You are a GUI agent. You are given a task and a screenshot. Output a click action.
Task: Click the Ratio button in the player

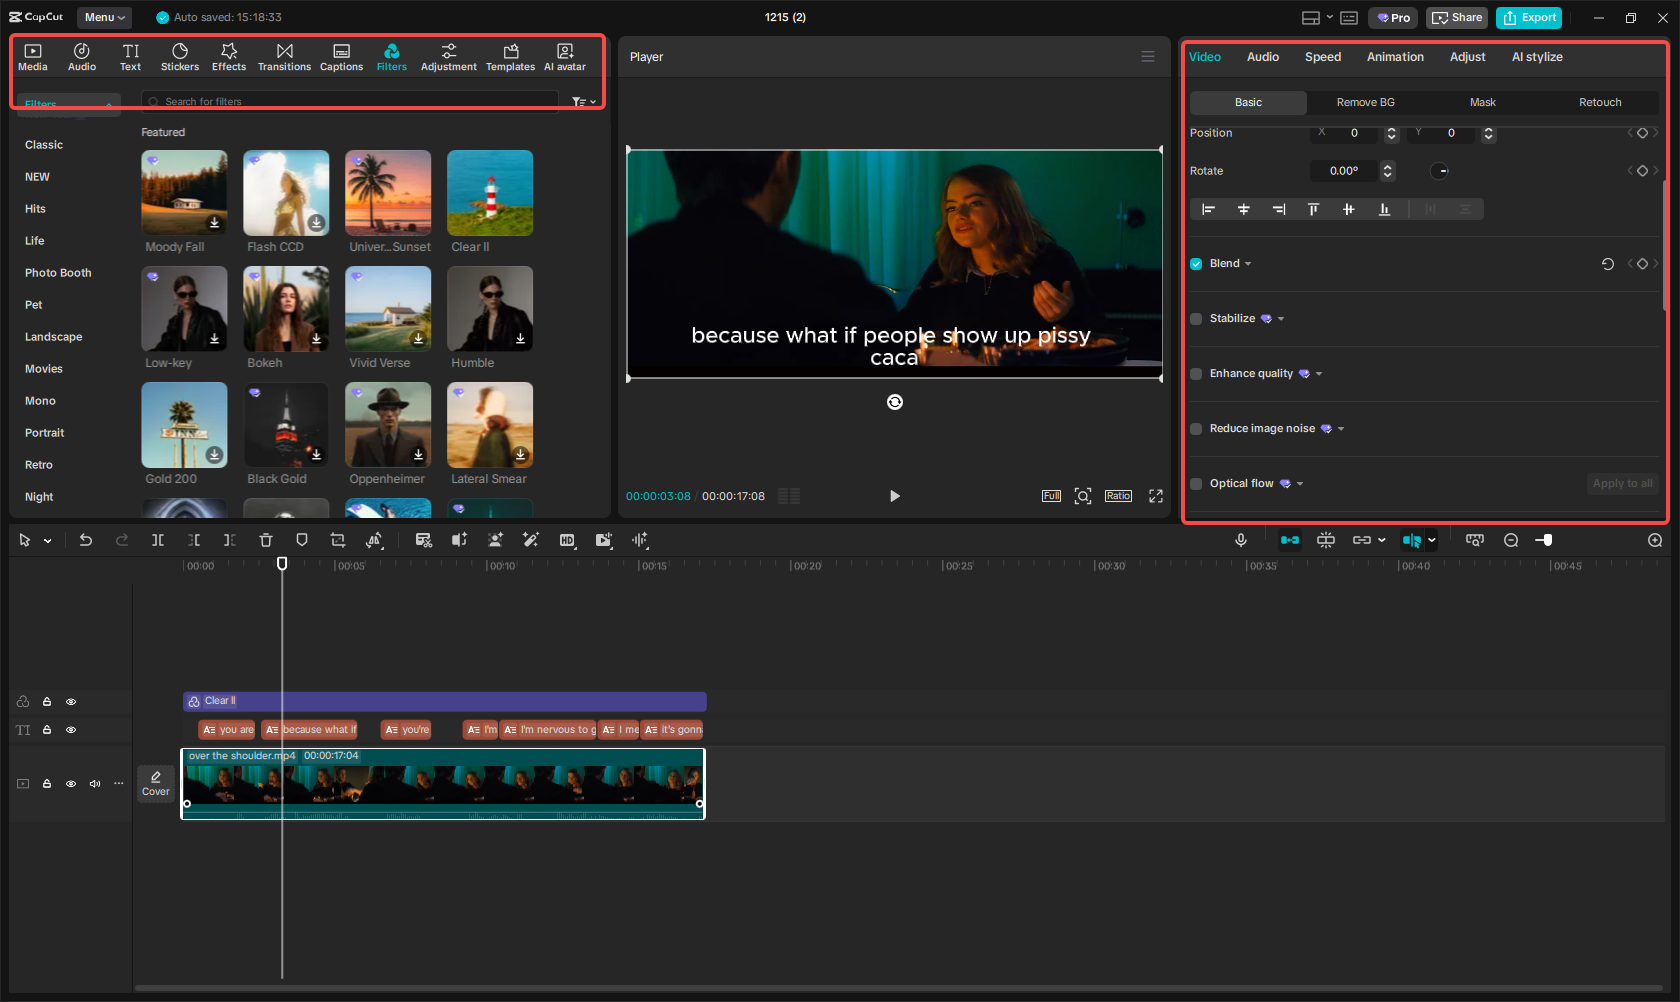click(1118, 496)
